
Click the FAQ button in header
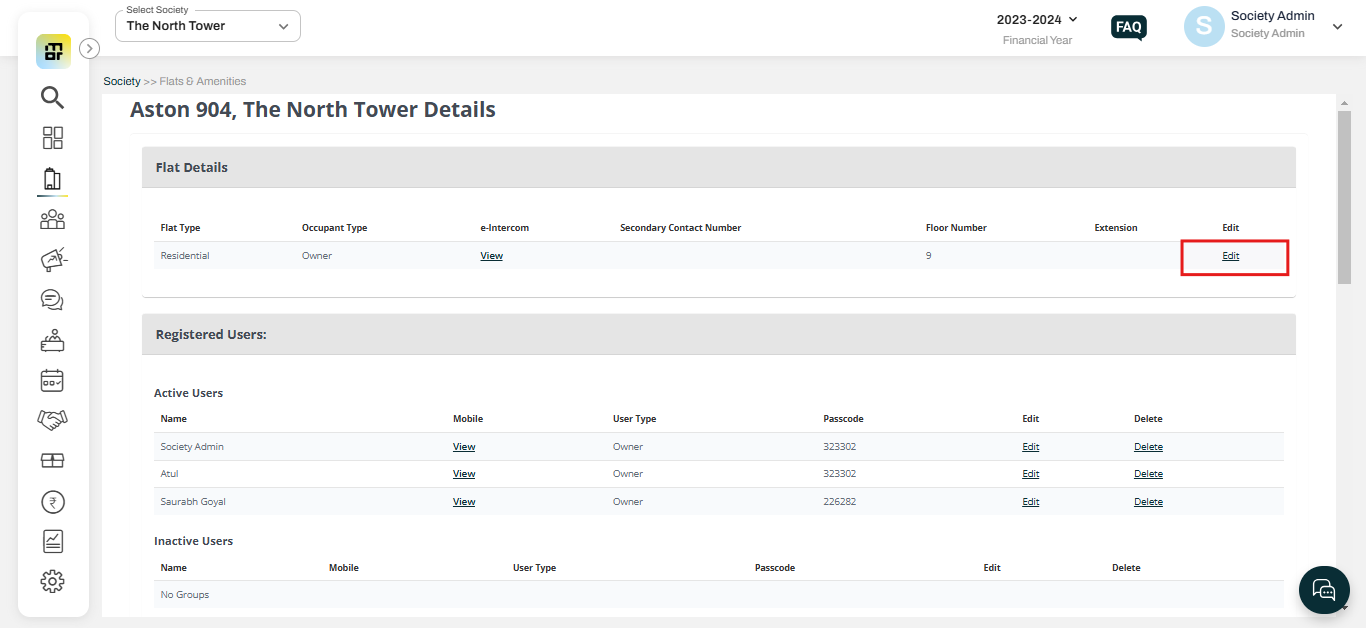coord(1129,27)
